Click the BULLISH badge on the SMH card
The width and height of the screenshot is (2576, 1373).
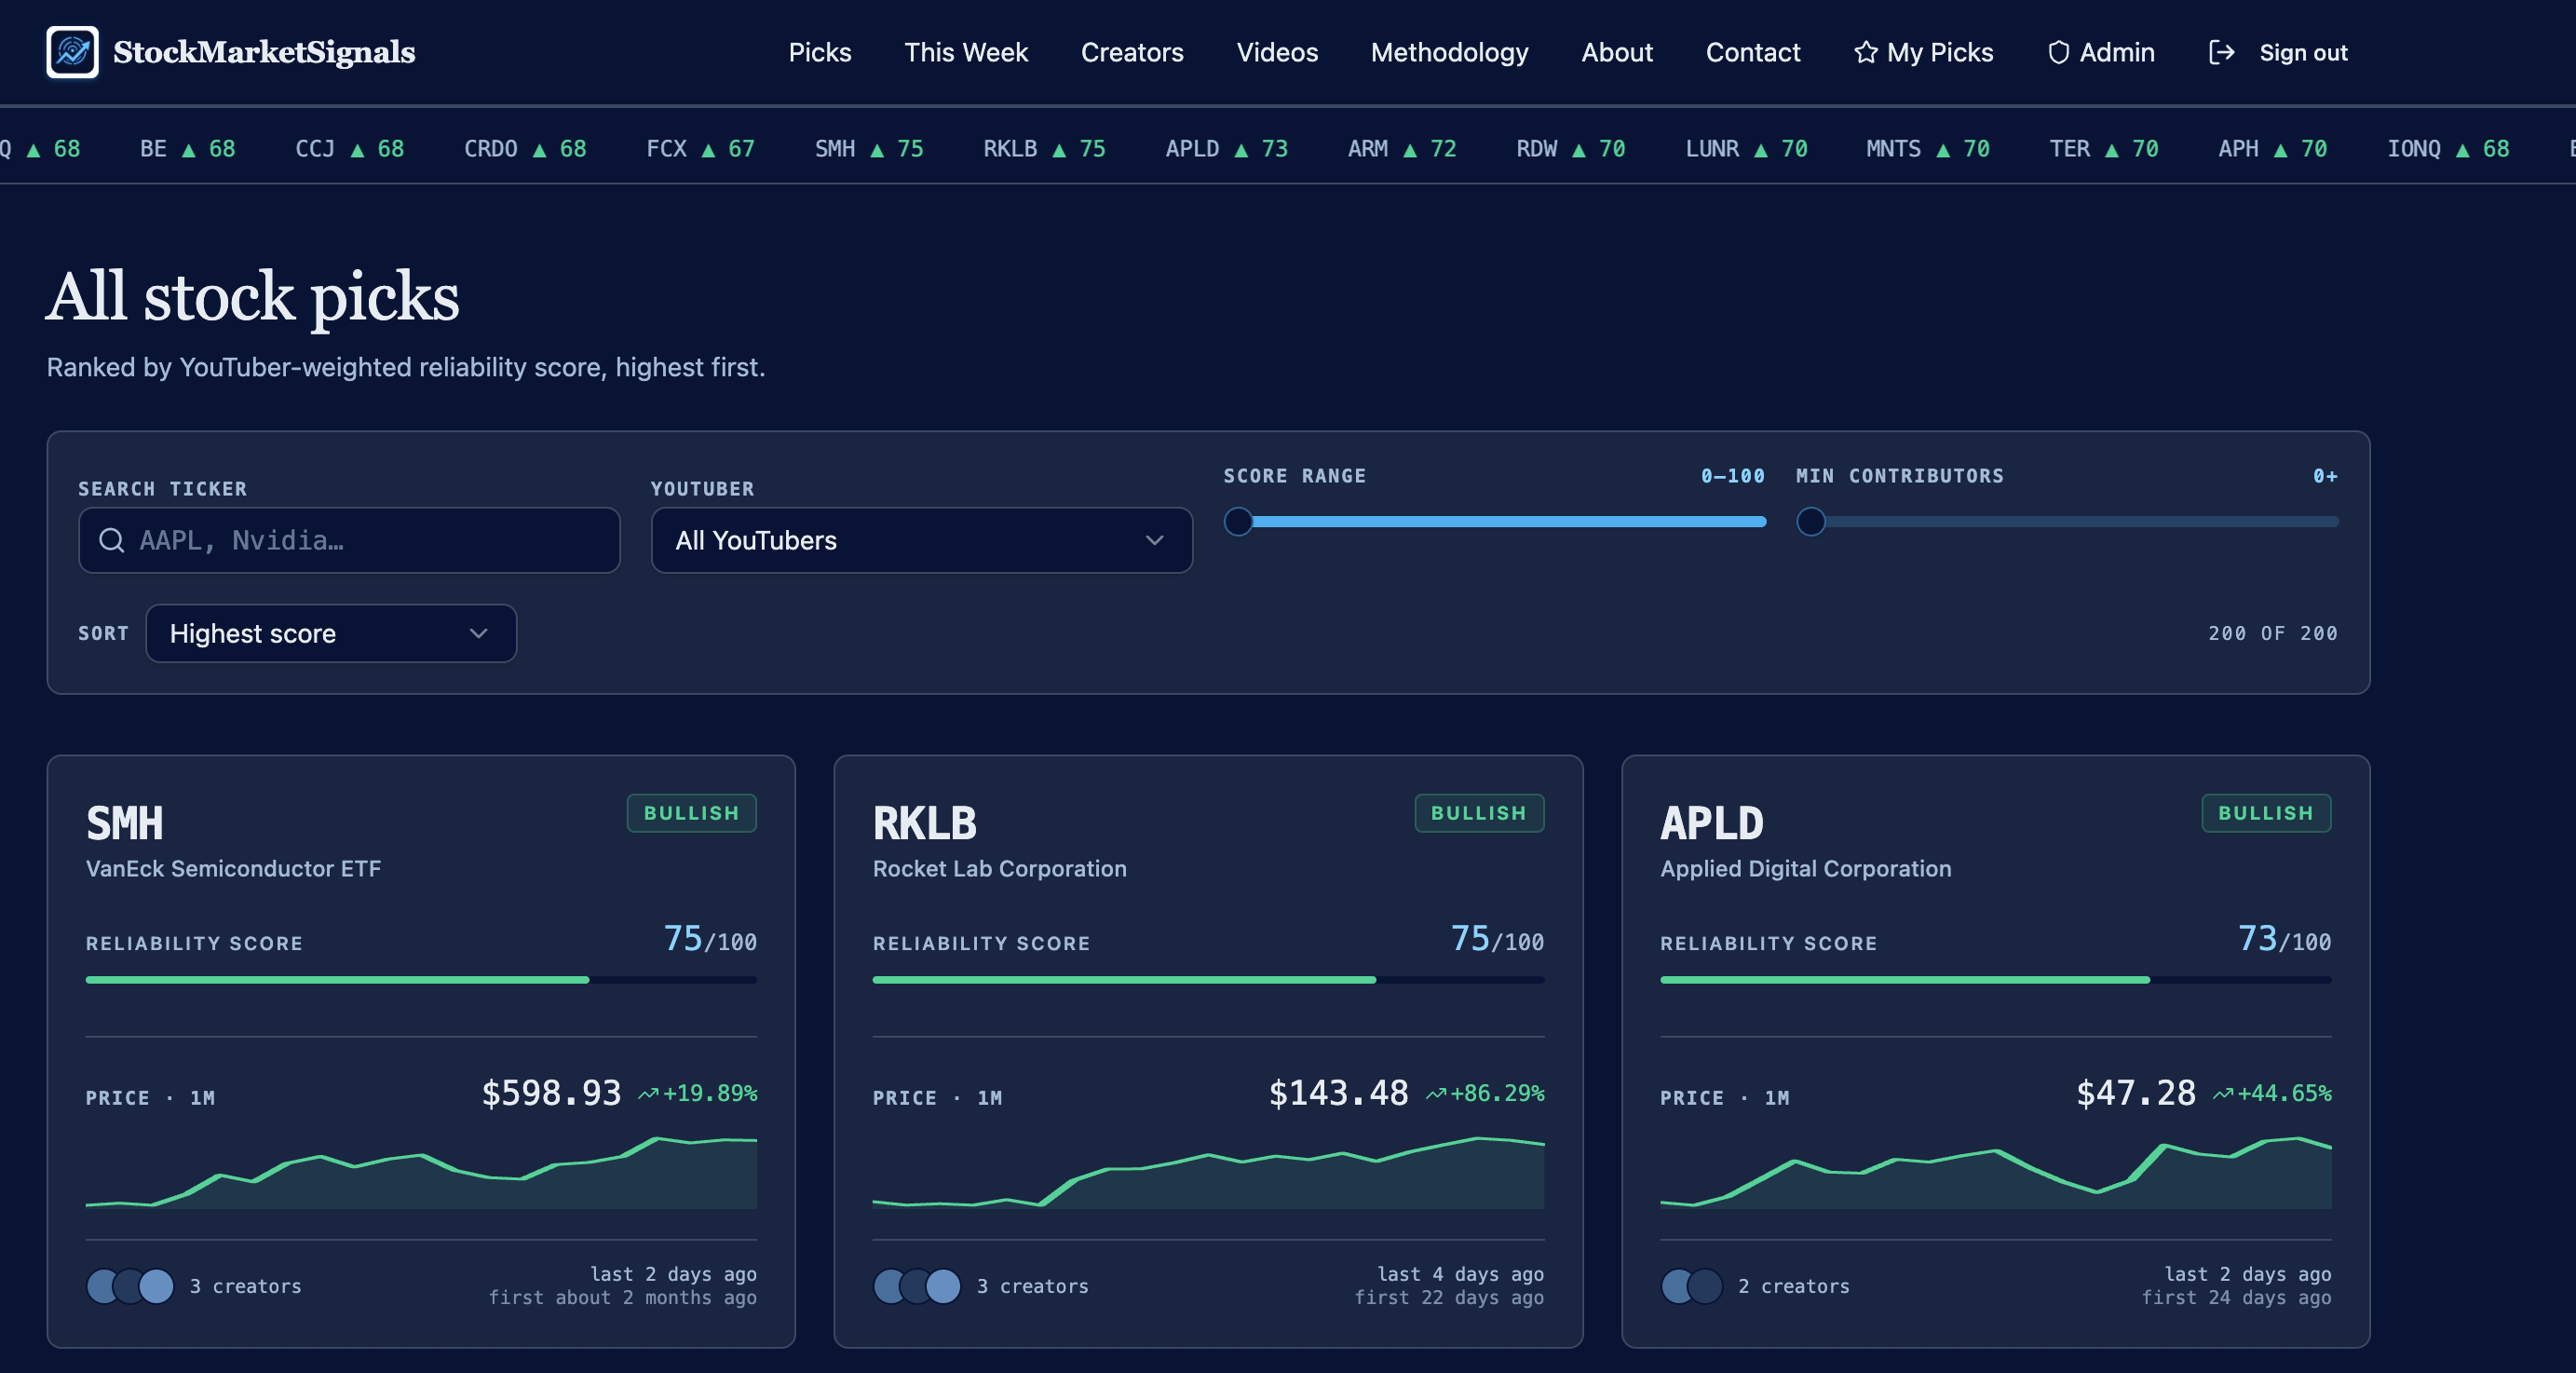coord(692,813)
